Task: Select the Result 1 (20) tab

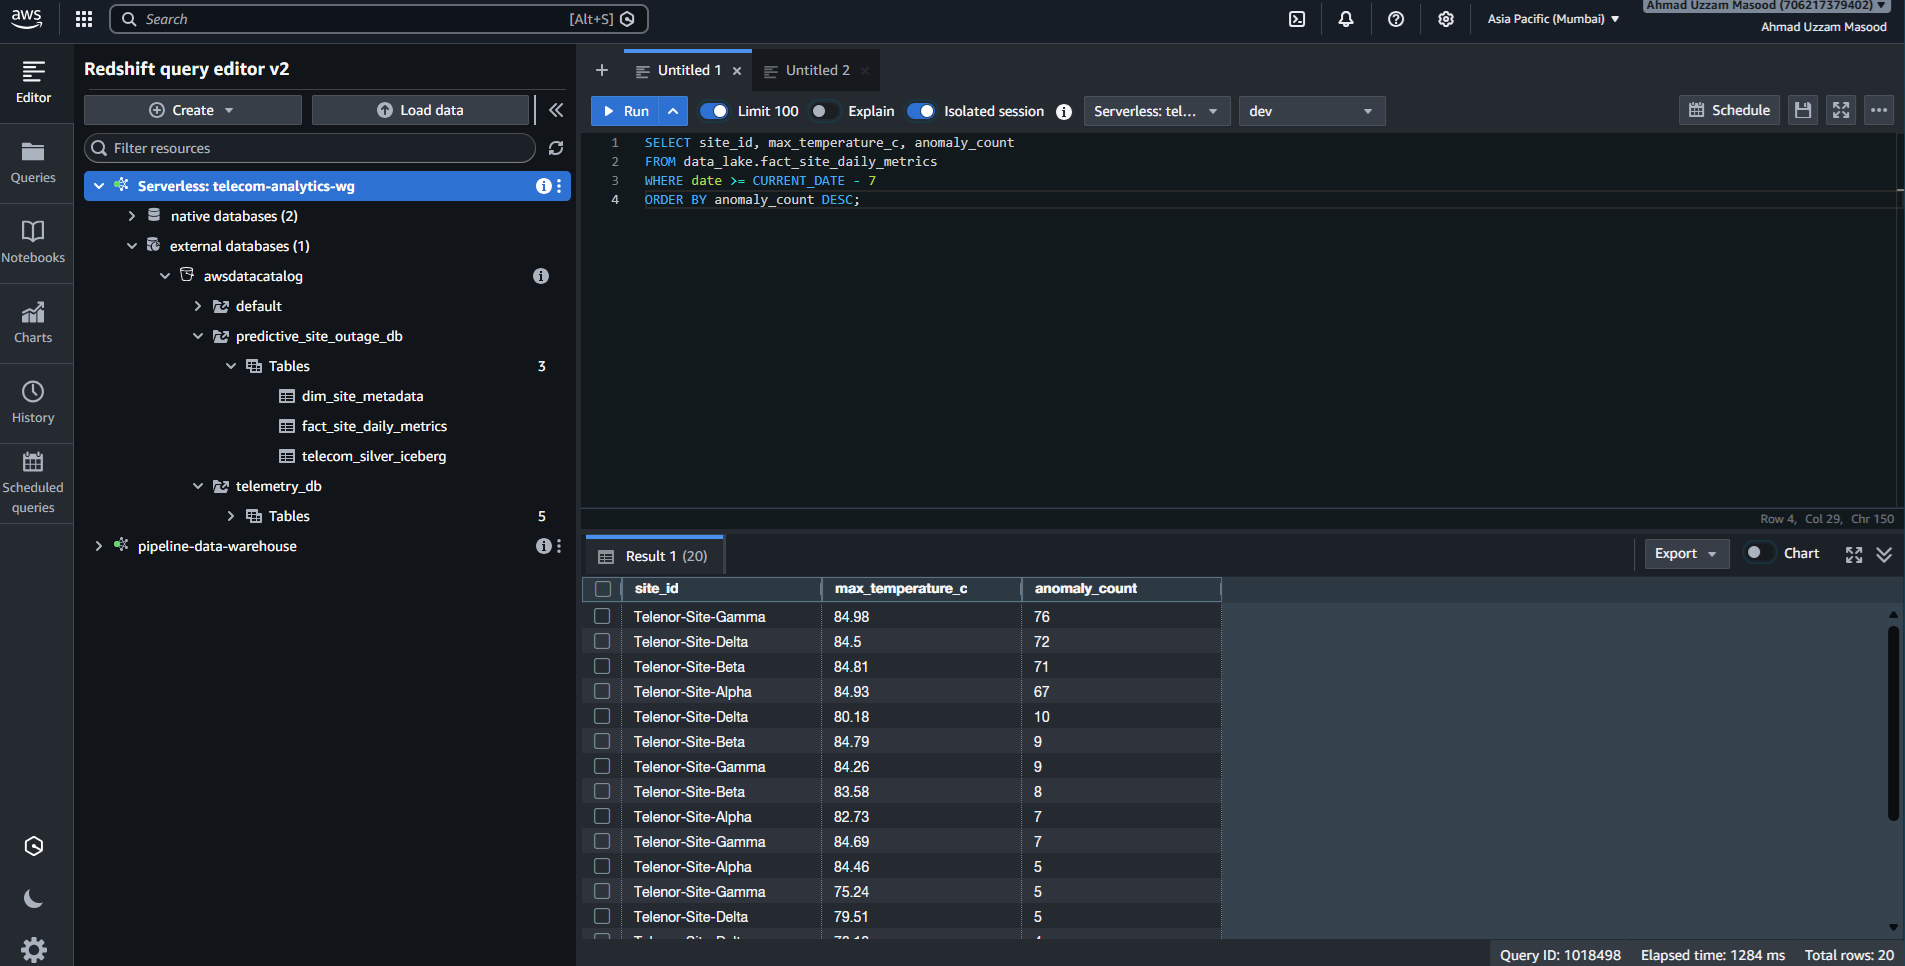Action: pos(653,556)
